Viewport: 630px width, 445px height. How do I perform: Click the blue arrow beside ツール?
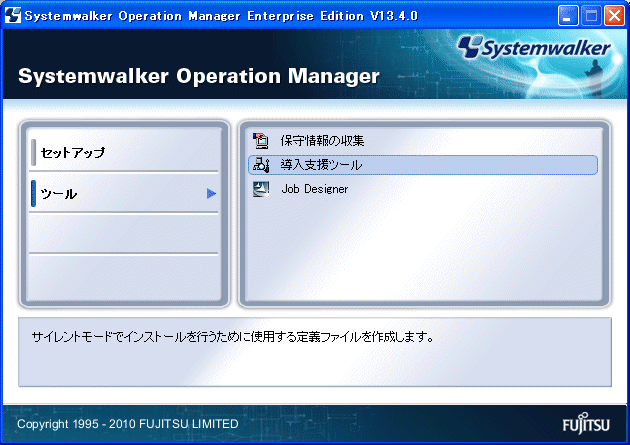[211, 194]
